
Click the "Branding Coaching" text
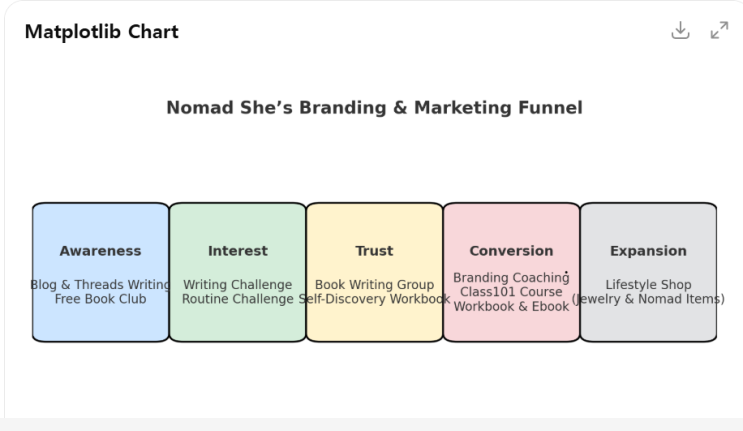[511, 278]
